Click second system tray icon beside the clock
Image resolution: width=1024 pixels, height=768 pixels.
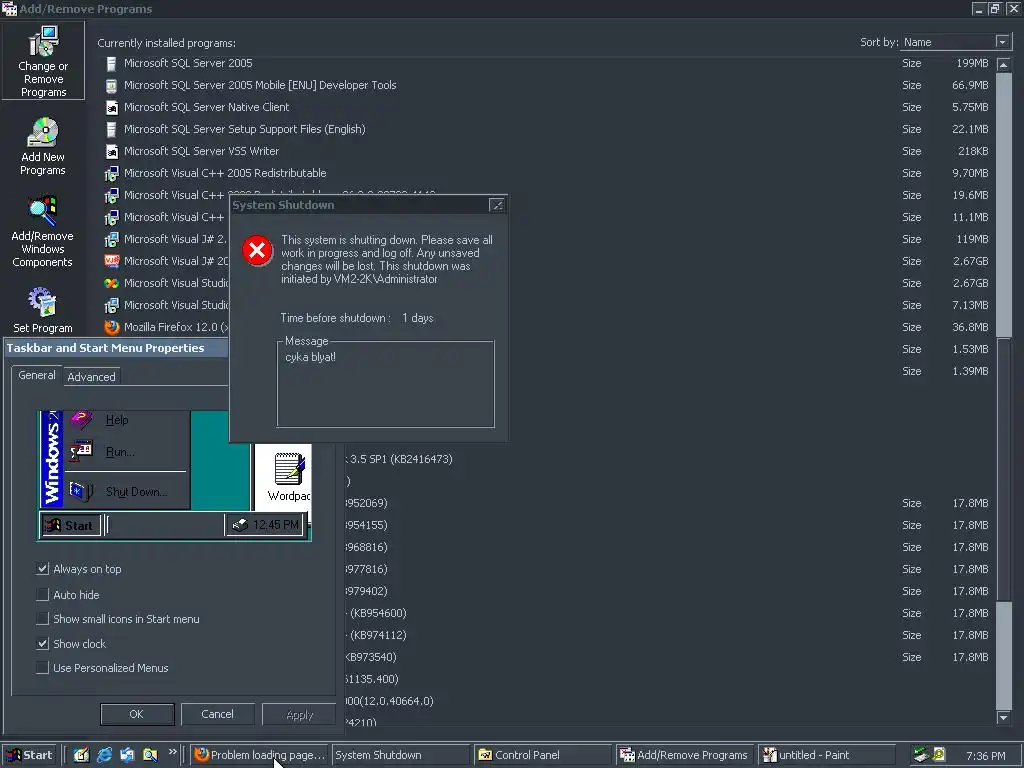939,755
